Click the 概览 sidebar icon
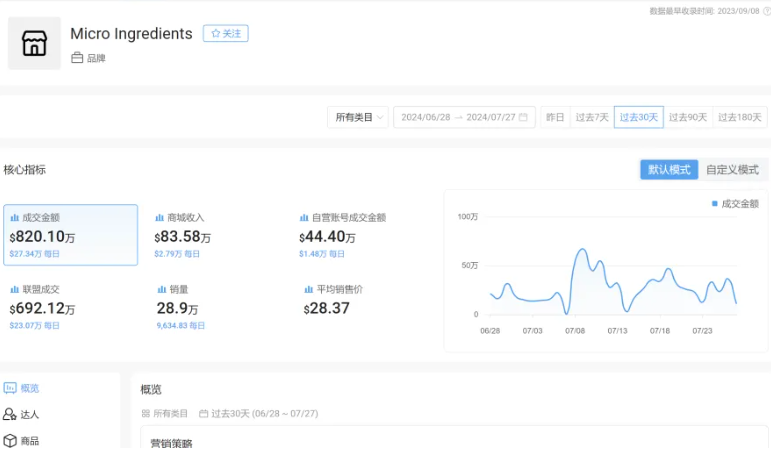Image resolution: width=771 pixels, height=462 pixels. (10, 388)
